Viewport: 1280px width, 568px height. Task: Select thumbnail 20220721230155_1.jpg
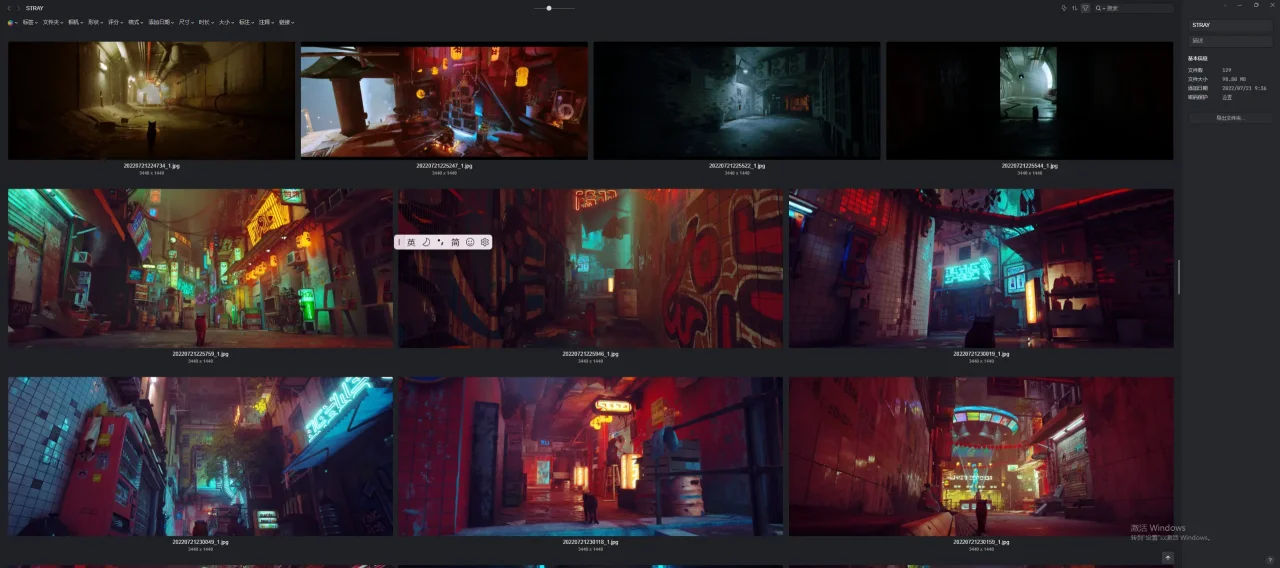click(x=981, y=457)
